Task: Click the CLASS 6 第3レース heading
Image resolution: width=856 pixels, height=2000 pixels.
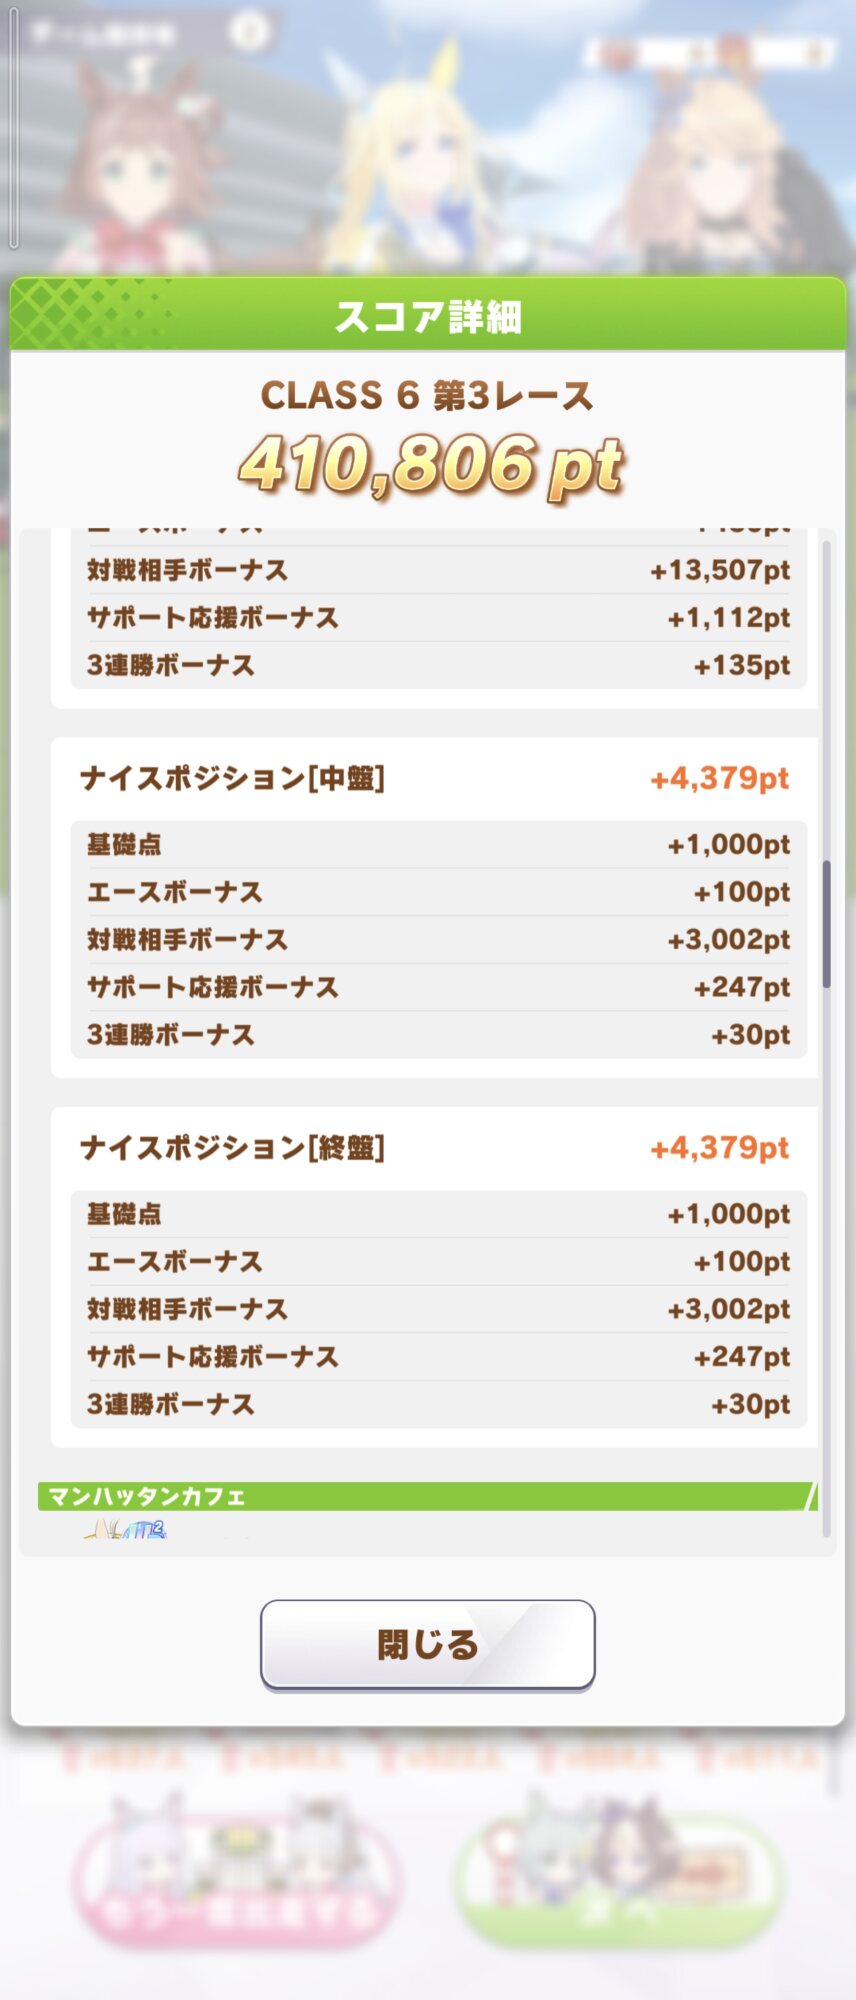Action: coord(427,395)
